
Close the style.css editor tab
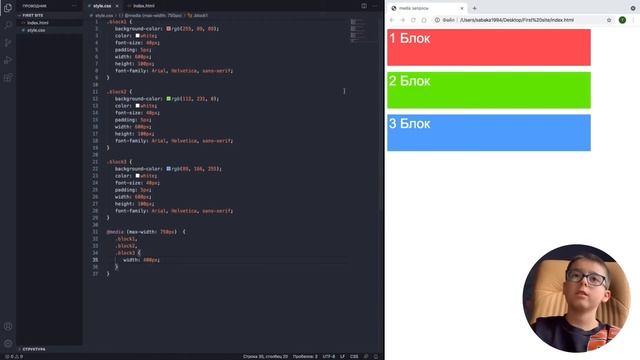click(x=117, y=6)
